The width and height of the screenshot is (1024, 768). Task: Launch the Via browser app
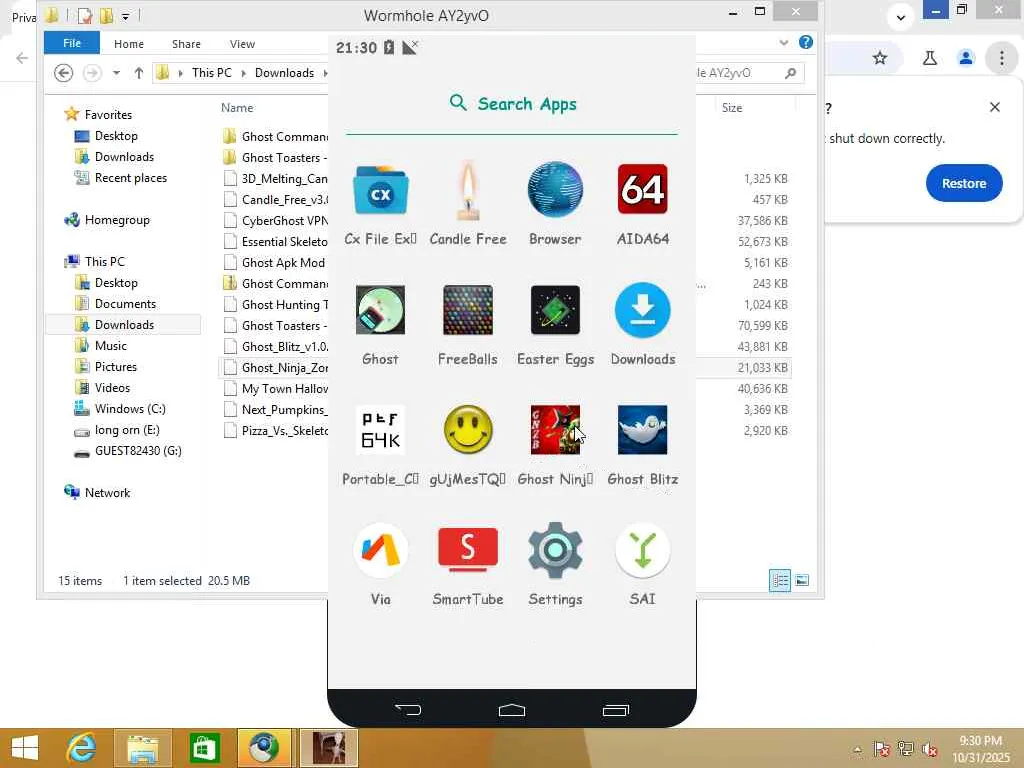380,551
